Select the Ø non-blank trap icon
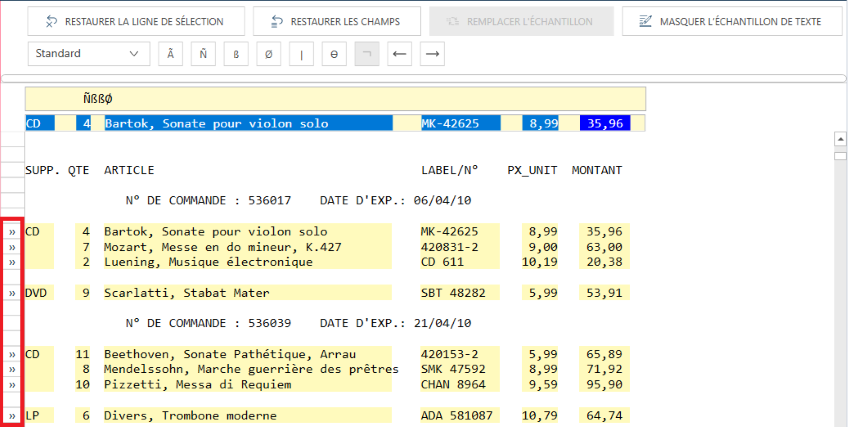850x427 pixels. [x=269, y=53]
